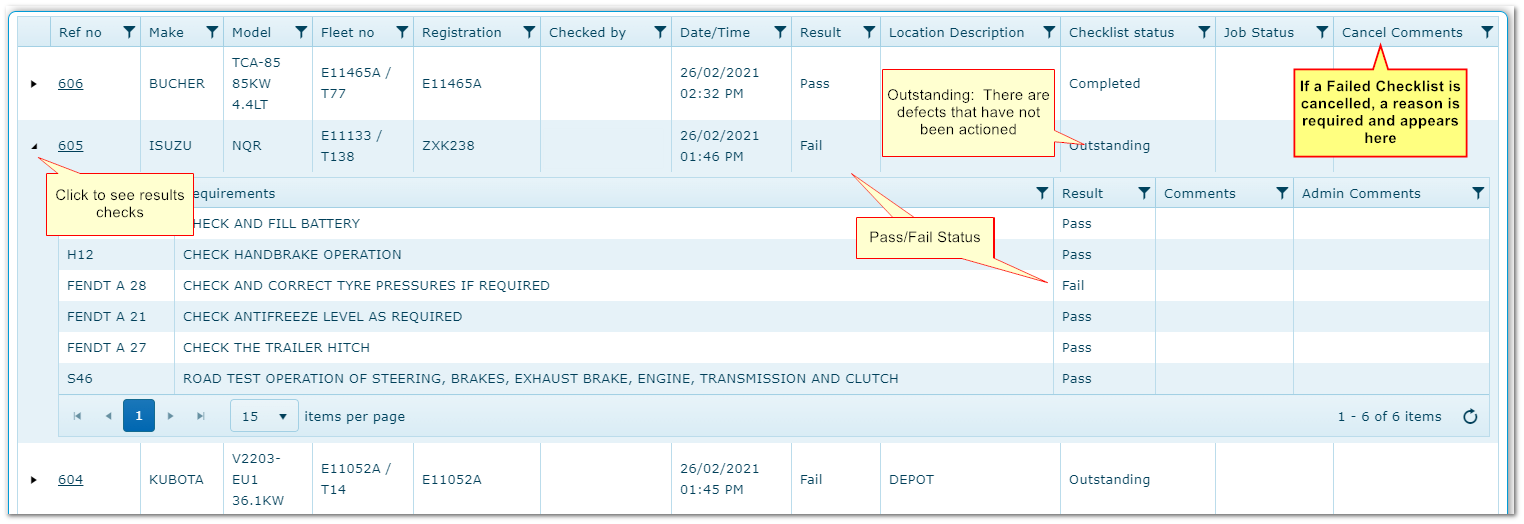Open the items per page dropdown

coord(264,416)
